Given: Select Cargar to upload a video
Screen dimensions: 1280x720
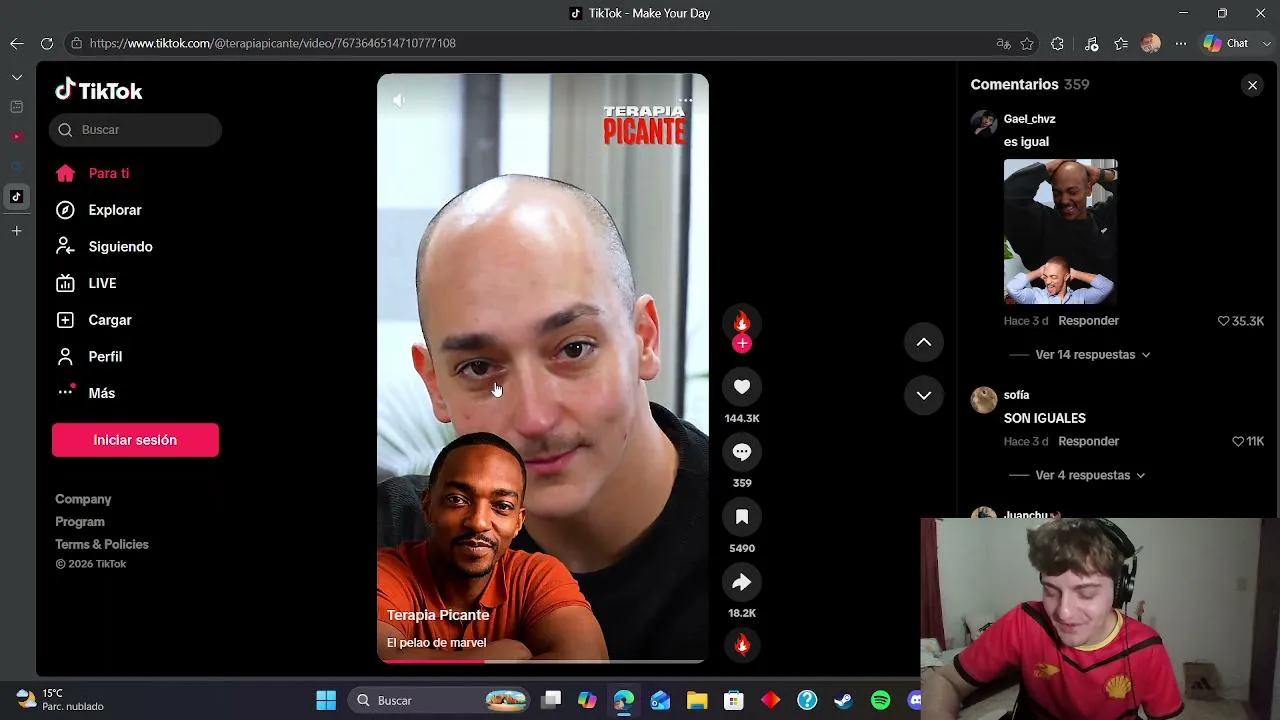Looking at the screenshot, I should pyautogui.click(x=110, y=320).
